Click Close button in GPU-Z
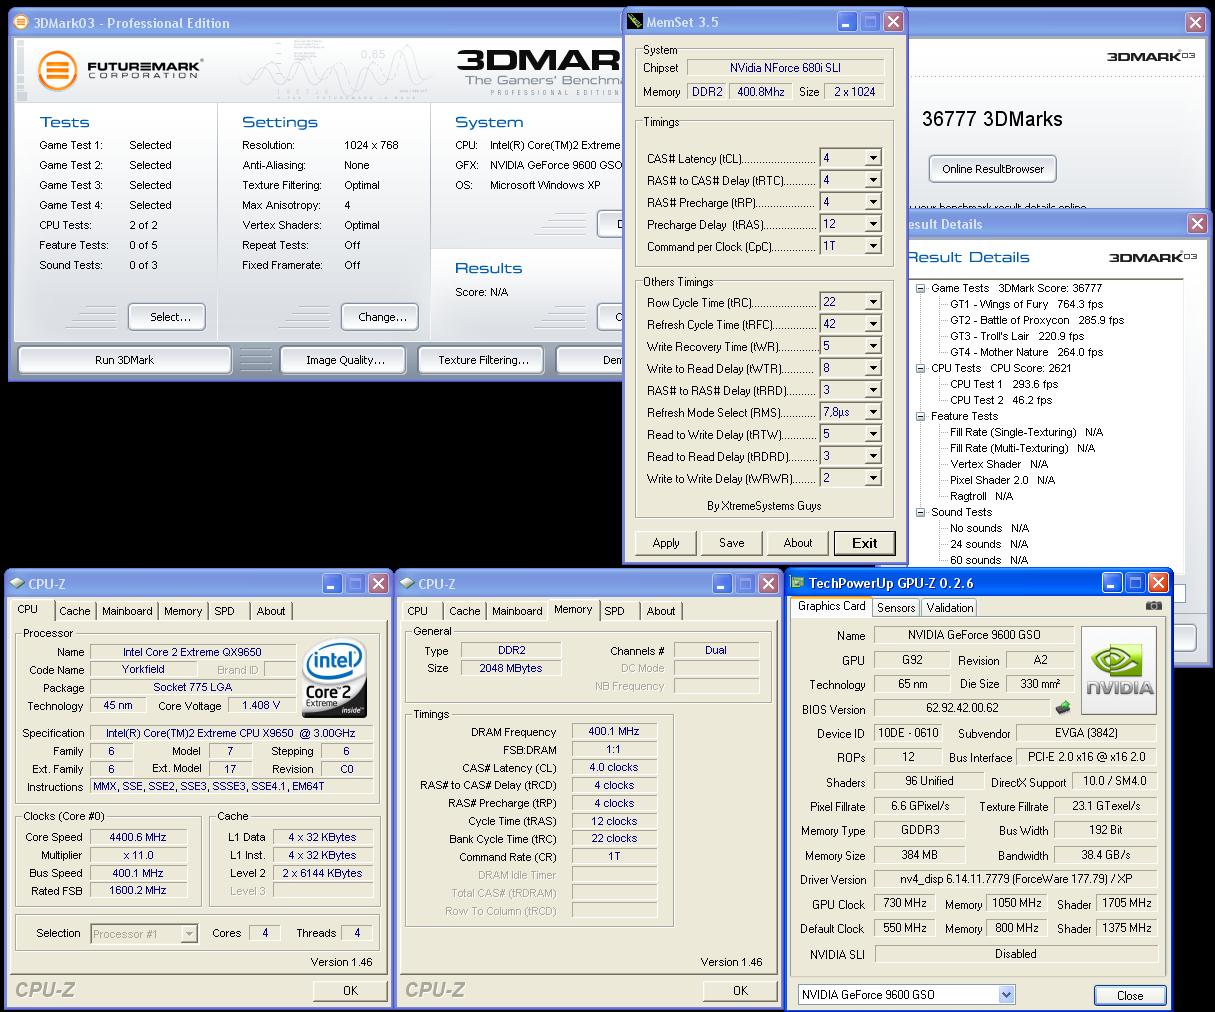This screenshot has height=1012, width=1215. click(1130, 995)
